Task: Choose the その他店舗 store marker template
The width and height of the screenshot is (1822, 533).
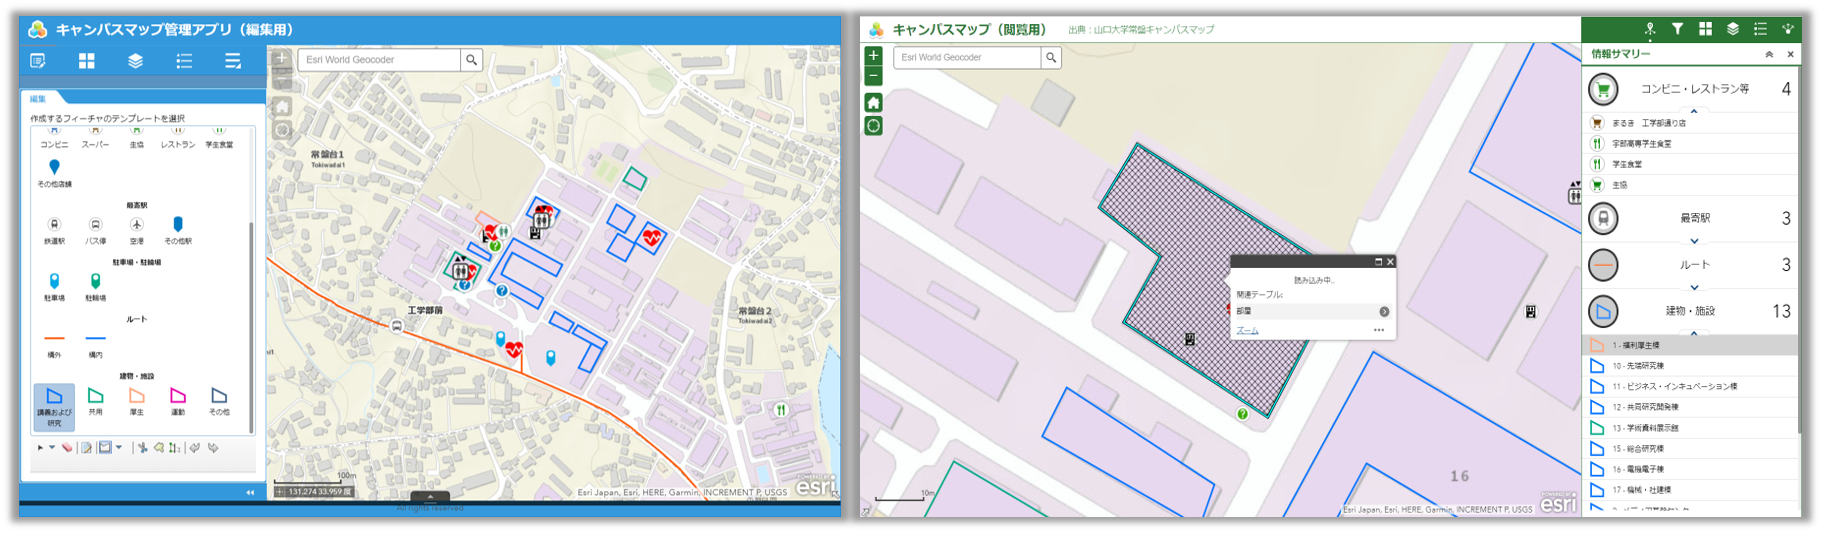Action: click(54, 173)
